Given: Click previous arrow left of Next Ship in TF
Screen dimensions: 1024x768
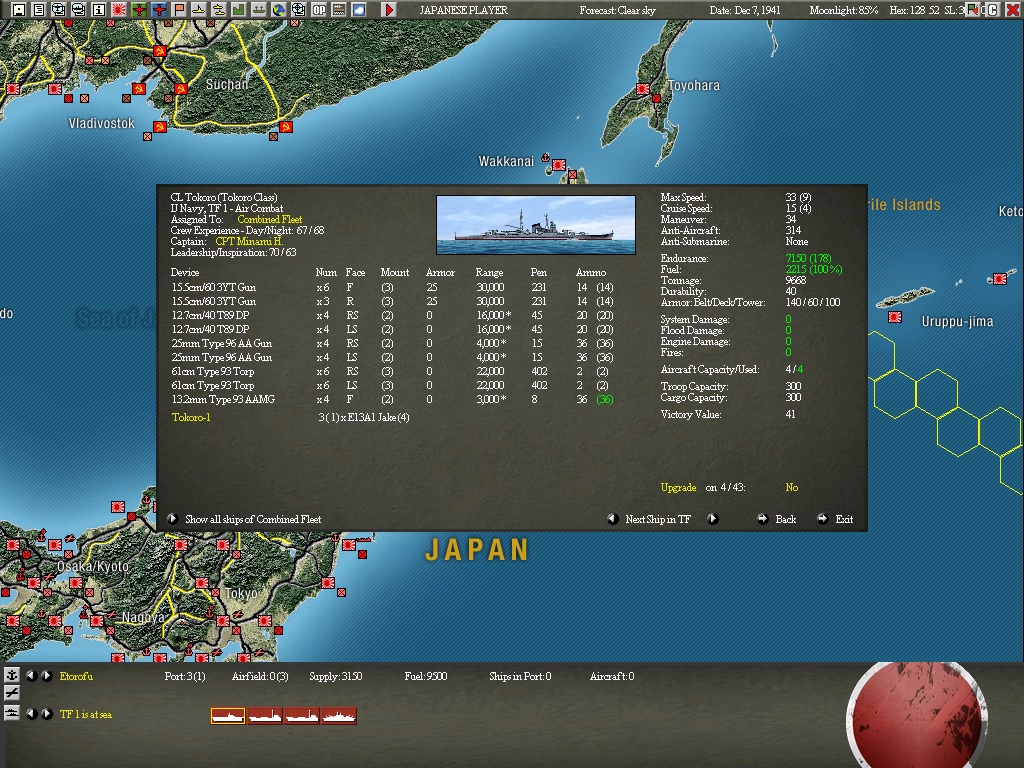Looking at the screenshot, I should [x=613, y=519].
